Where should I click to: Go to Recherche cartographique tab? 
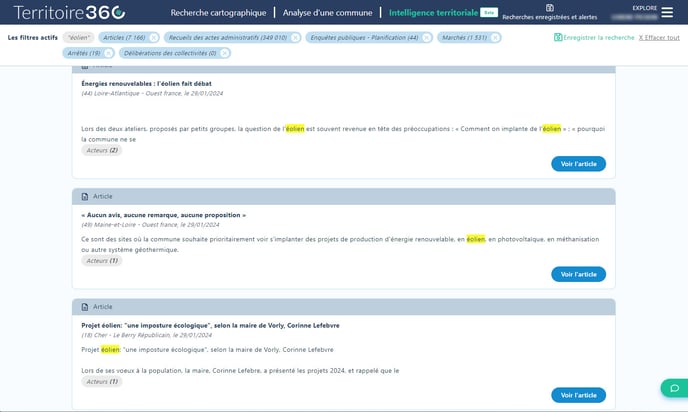click(x=218, y=13)
